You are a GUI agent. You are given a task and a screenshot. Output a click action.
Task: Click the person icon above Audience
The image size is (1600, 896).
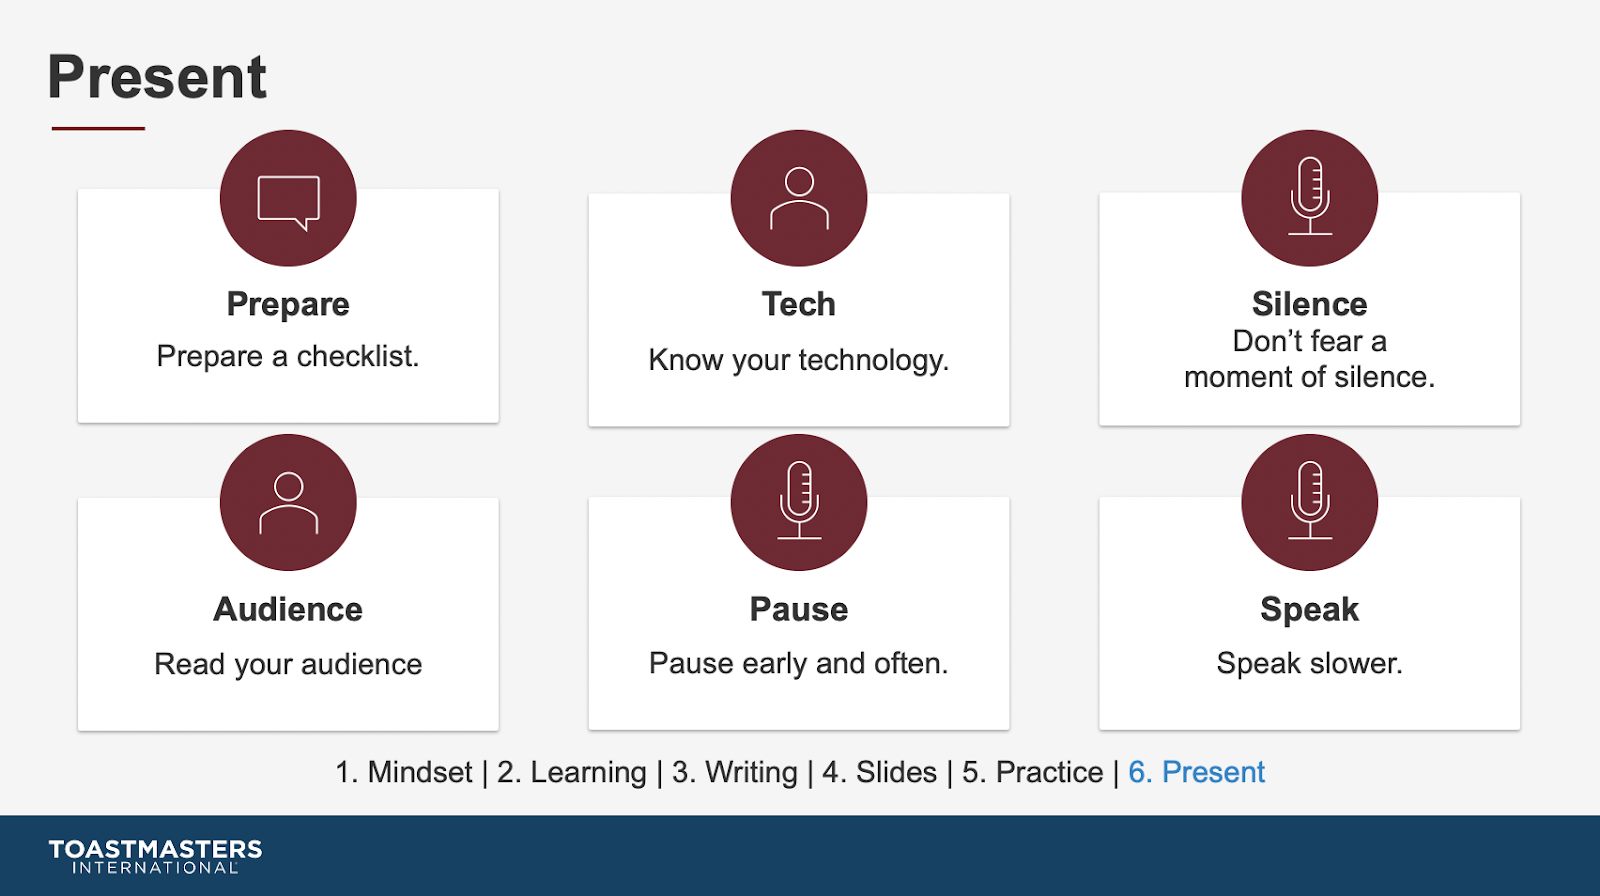click(x=288, y=502)
